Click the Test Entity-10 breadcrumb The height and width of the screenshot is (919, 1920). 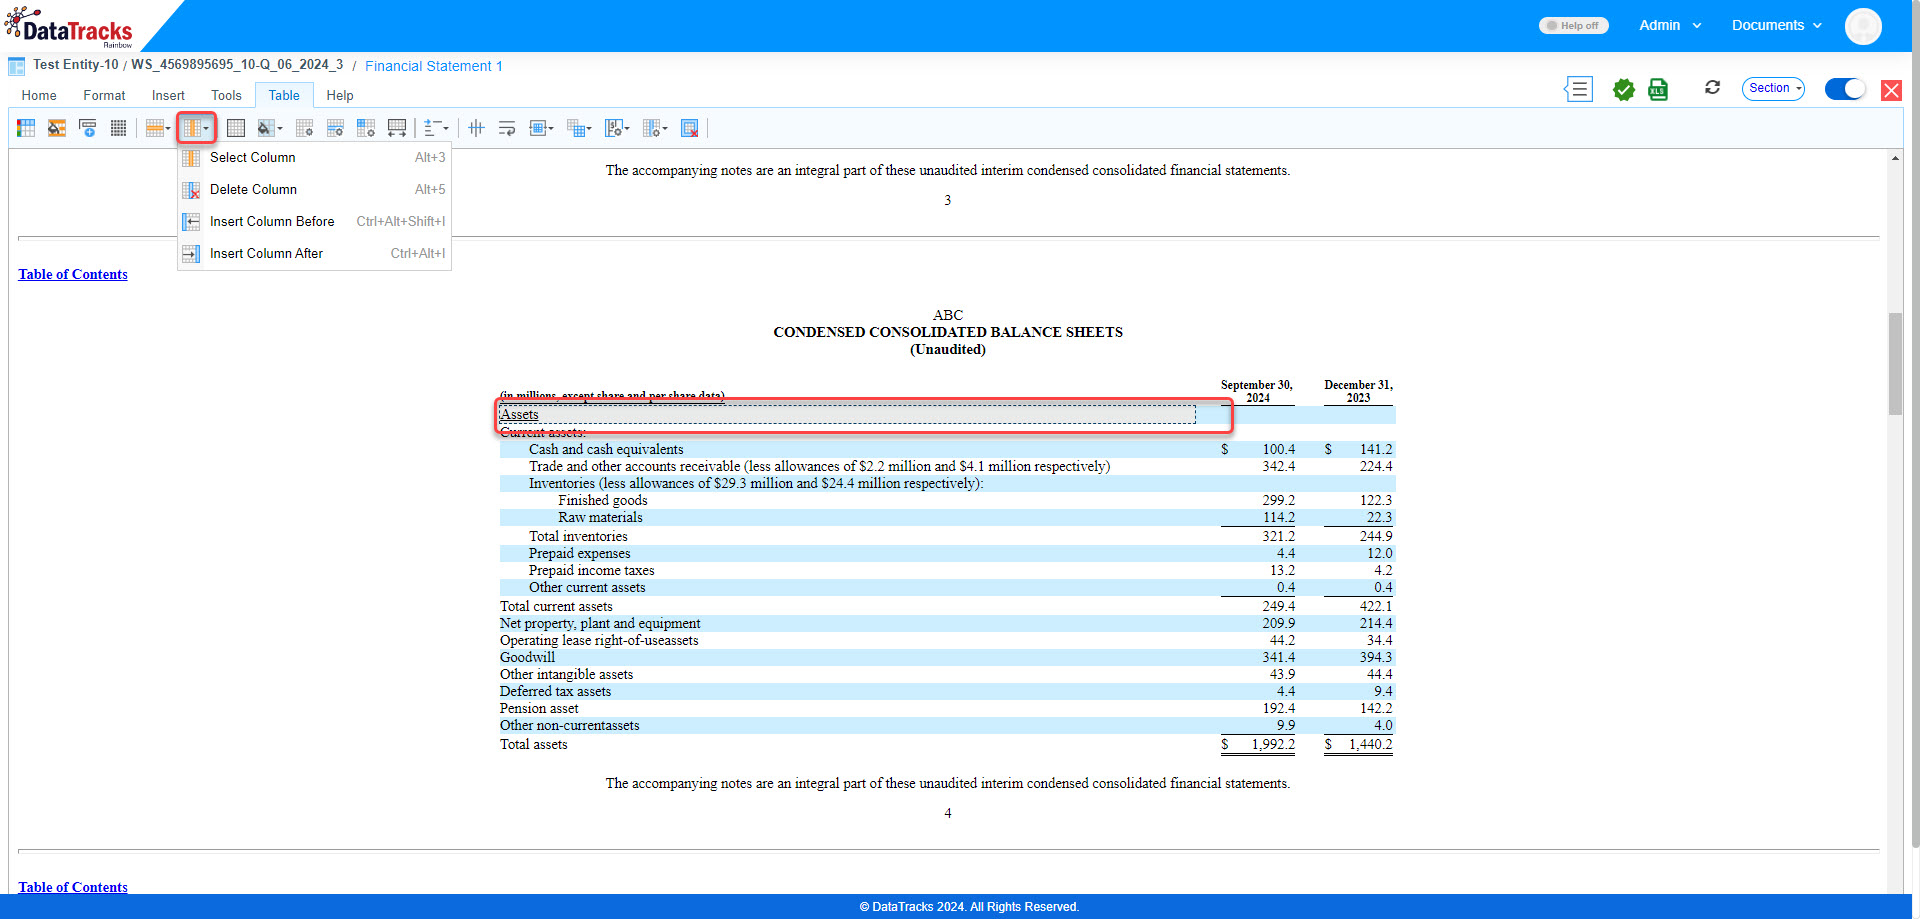pyautogui.click(x=76, y=65)
